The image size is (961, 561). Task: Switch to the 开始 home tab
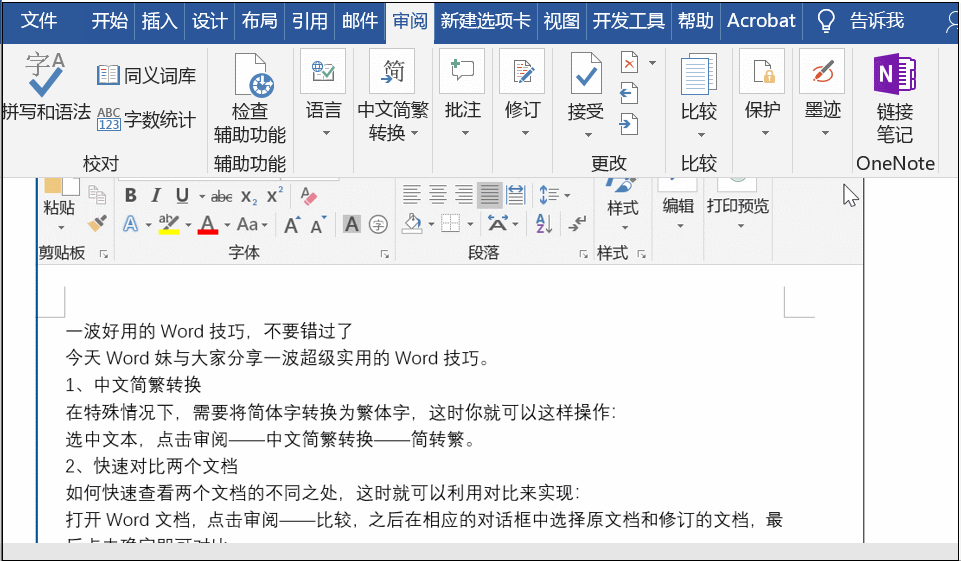(x=110, y=21)
